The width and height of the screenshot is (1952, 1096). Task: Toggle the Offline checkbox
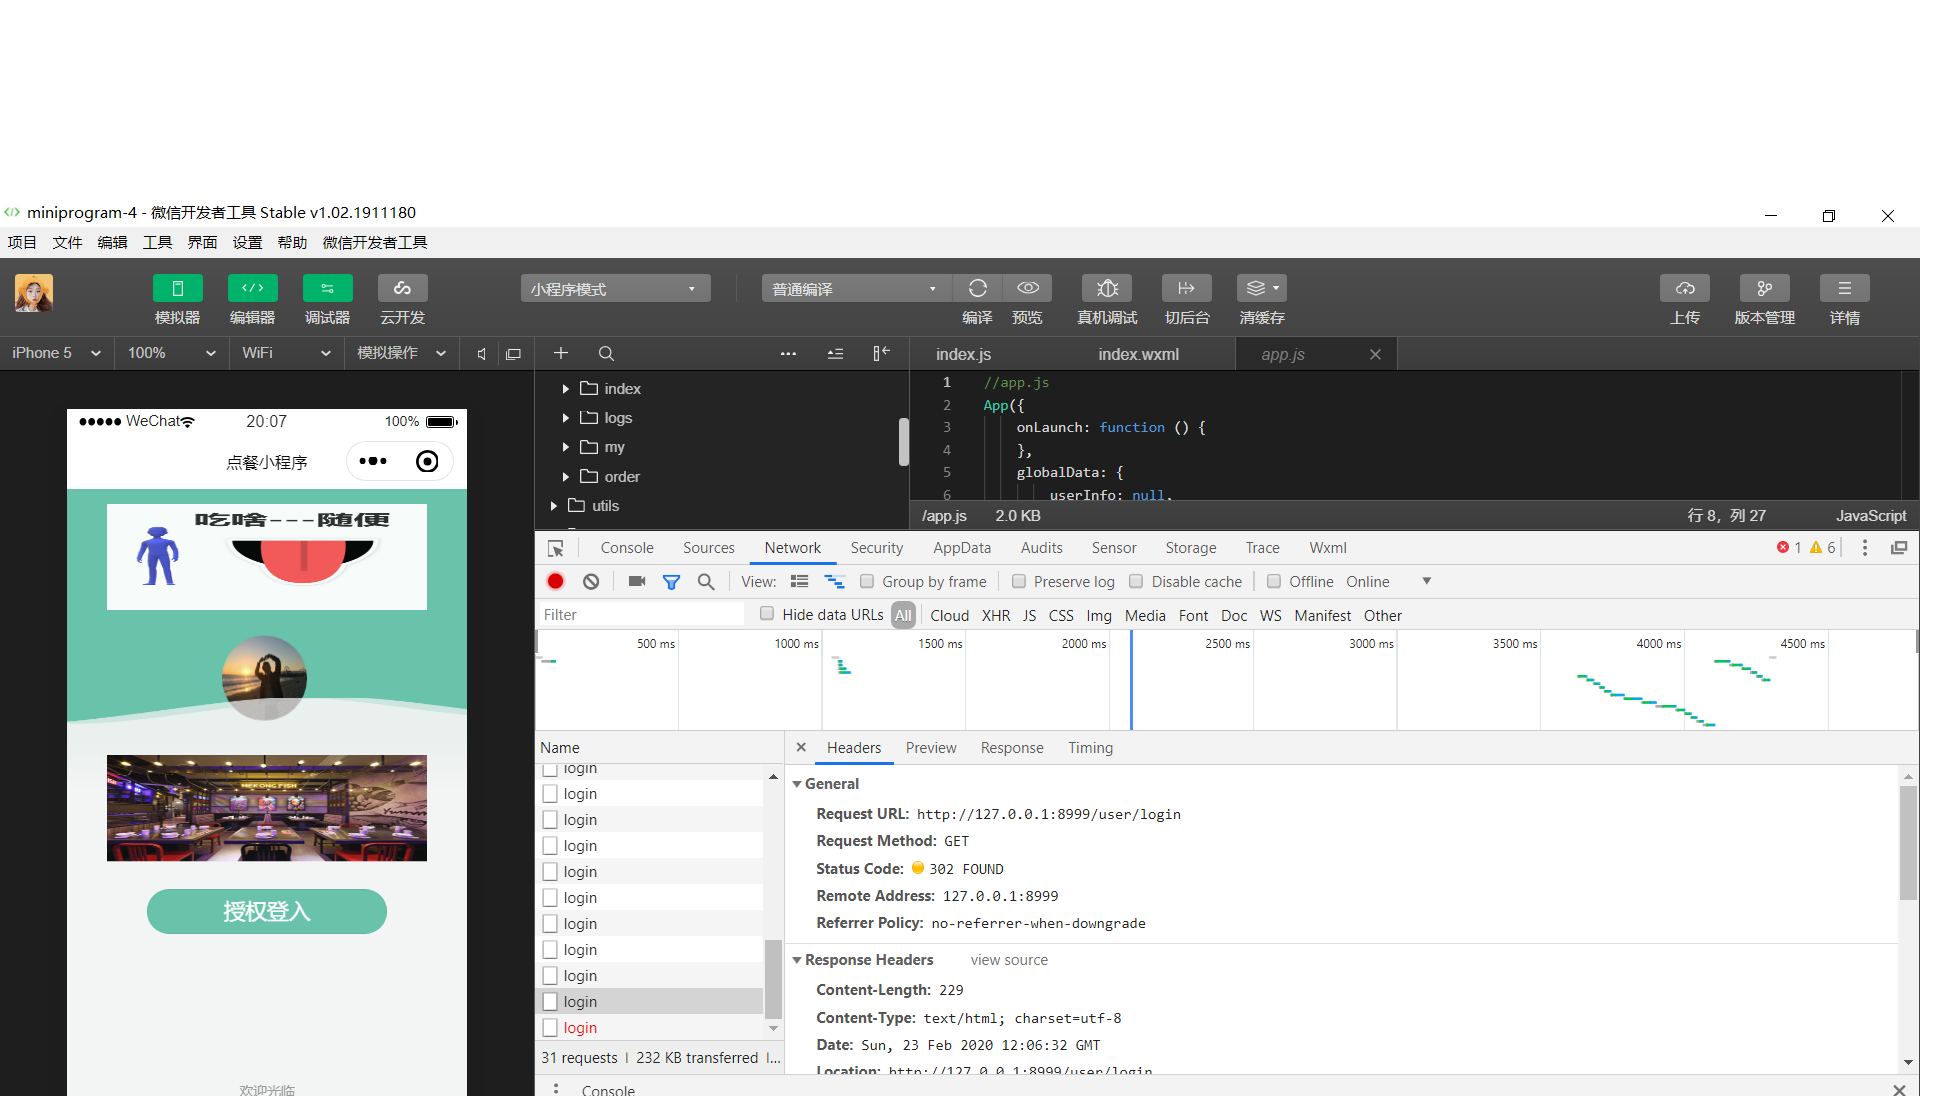click(1274, 581)
